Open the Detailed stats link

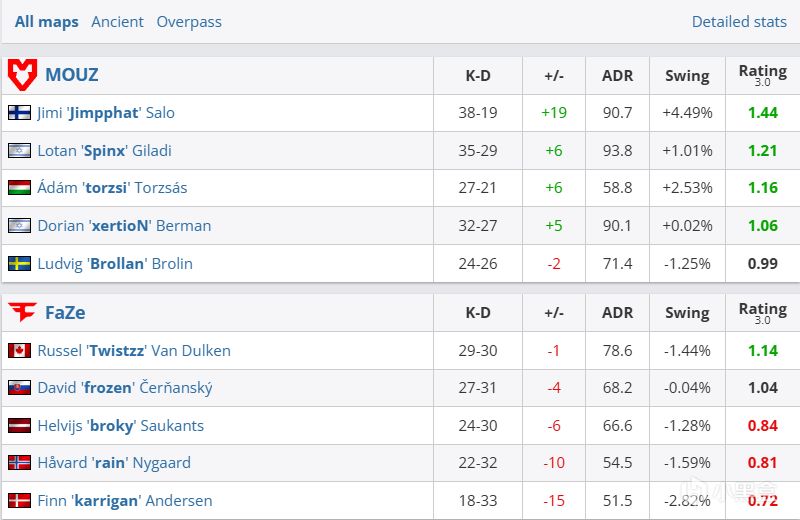point(739,21)
